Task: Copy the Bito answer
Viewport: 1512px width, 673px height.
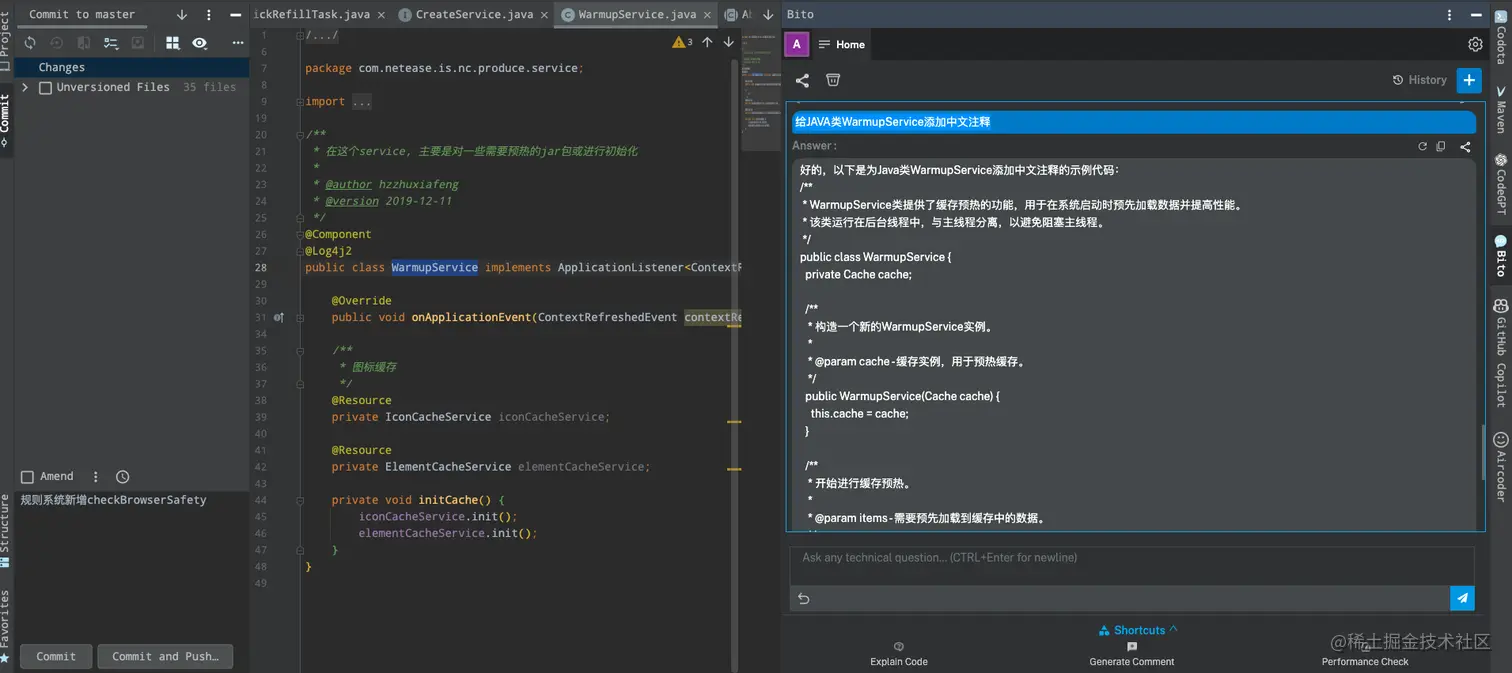Action: coord(1441,146)
